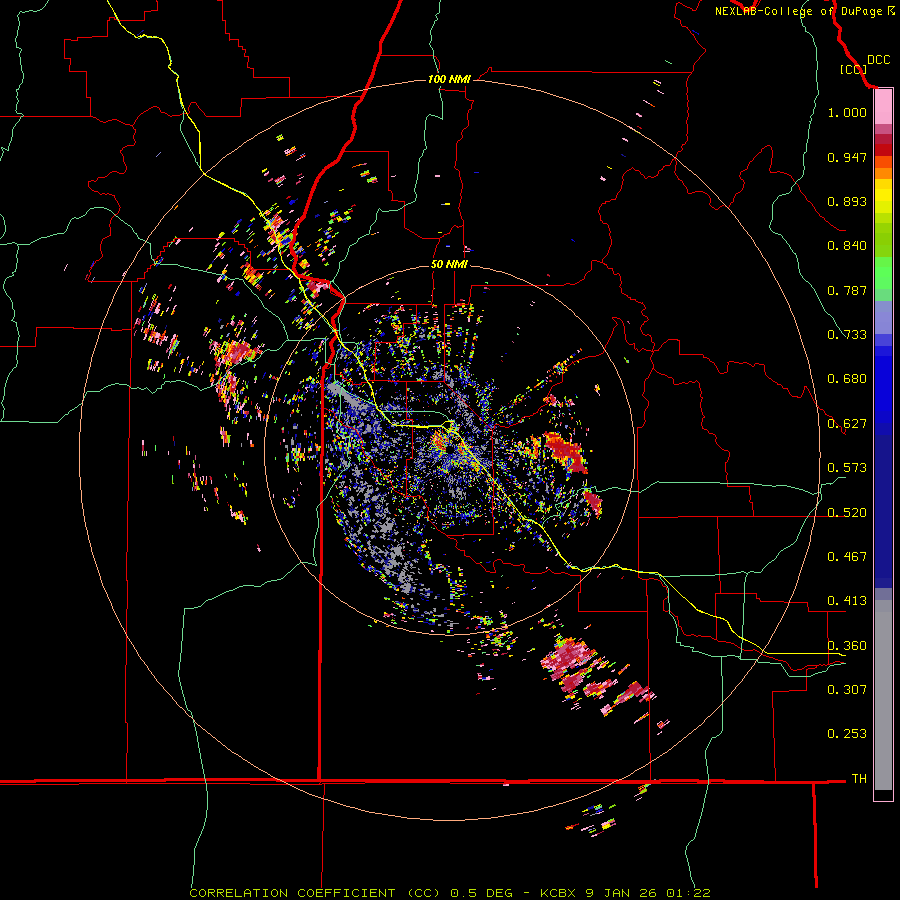Click the 0.787 scale value
Image resolution: width=900 pixels, height=900 pixels.
847,290
